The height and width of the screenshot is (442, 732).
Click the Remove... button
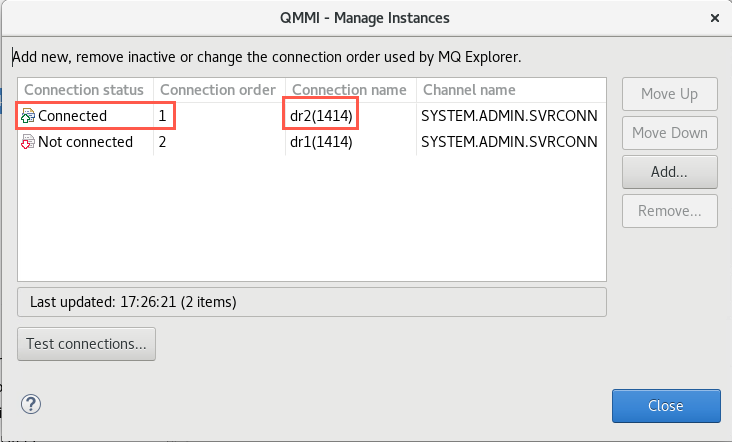669,211
